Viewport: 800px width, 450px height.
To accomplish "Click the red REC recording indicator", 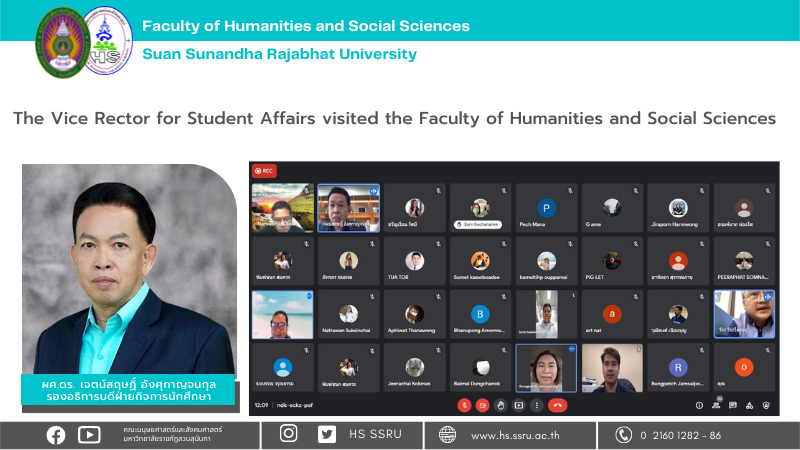I will [x=265, y=171].
